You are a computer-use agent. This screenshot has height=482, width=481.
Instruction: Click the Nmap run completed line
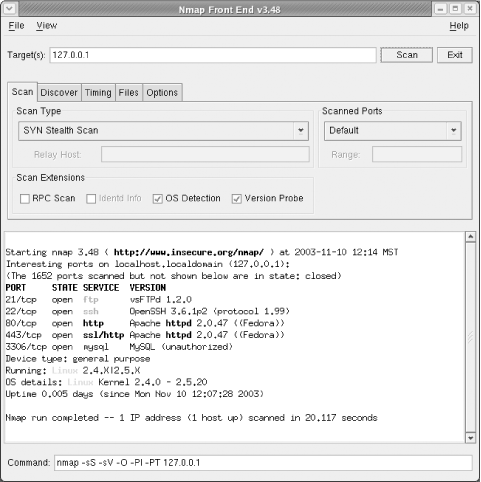click(x=191, y=418)
